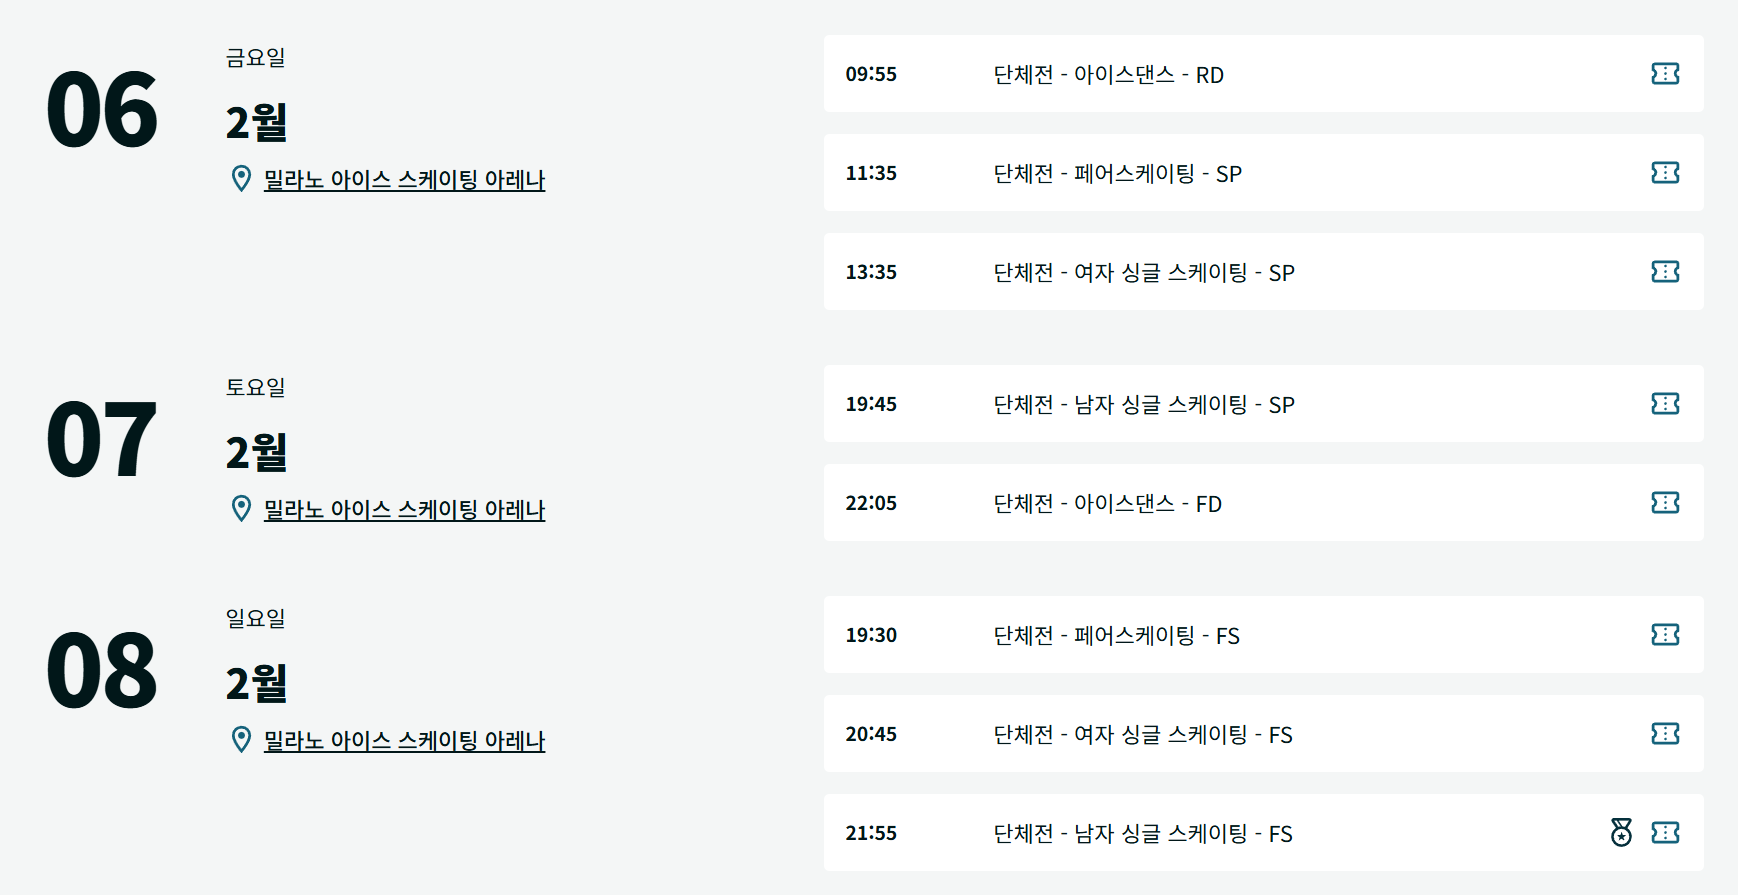Open 밀라노 아이스 스케이팅 아레나 link under February 08
Image resolution: width=1738 pixels, height=895 pixels.
[404, 741]
